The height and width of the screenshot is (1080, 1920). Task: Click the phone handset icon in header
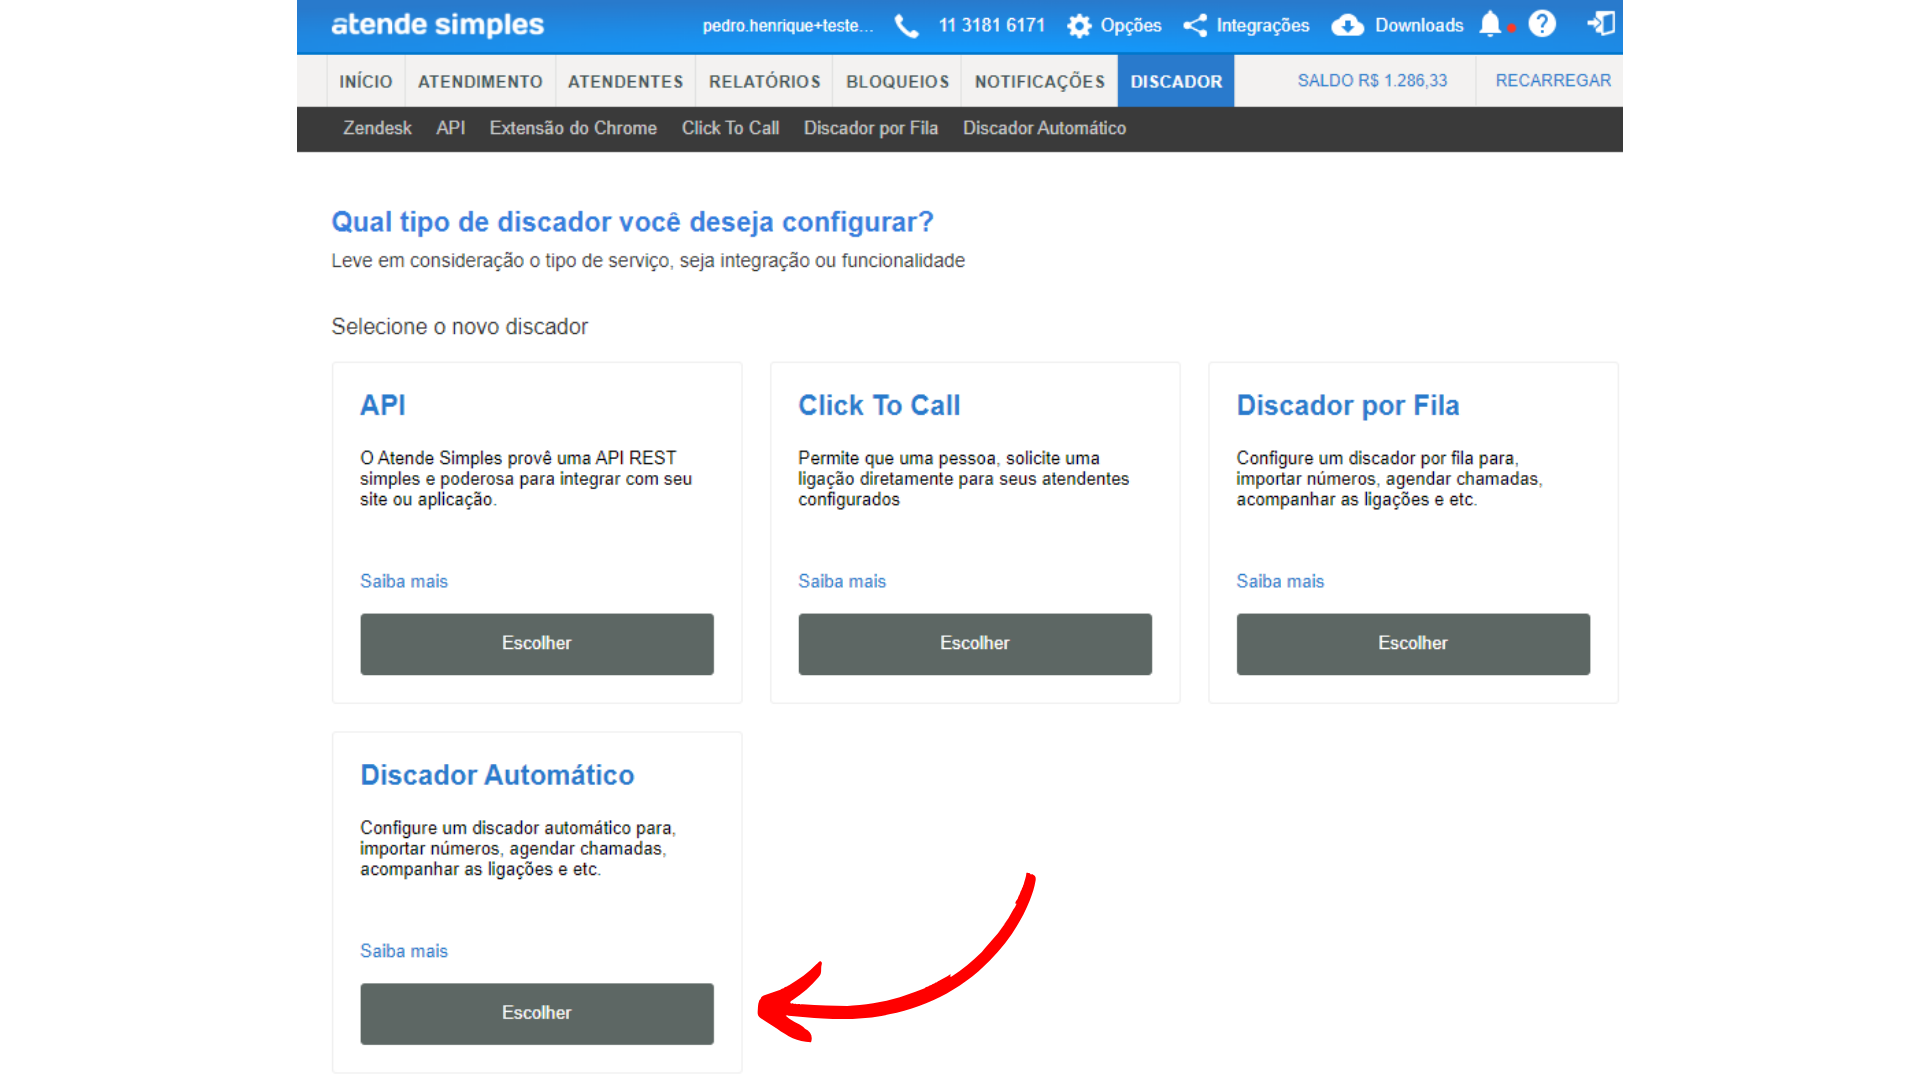point(906,26)
